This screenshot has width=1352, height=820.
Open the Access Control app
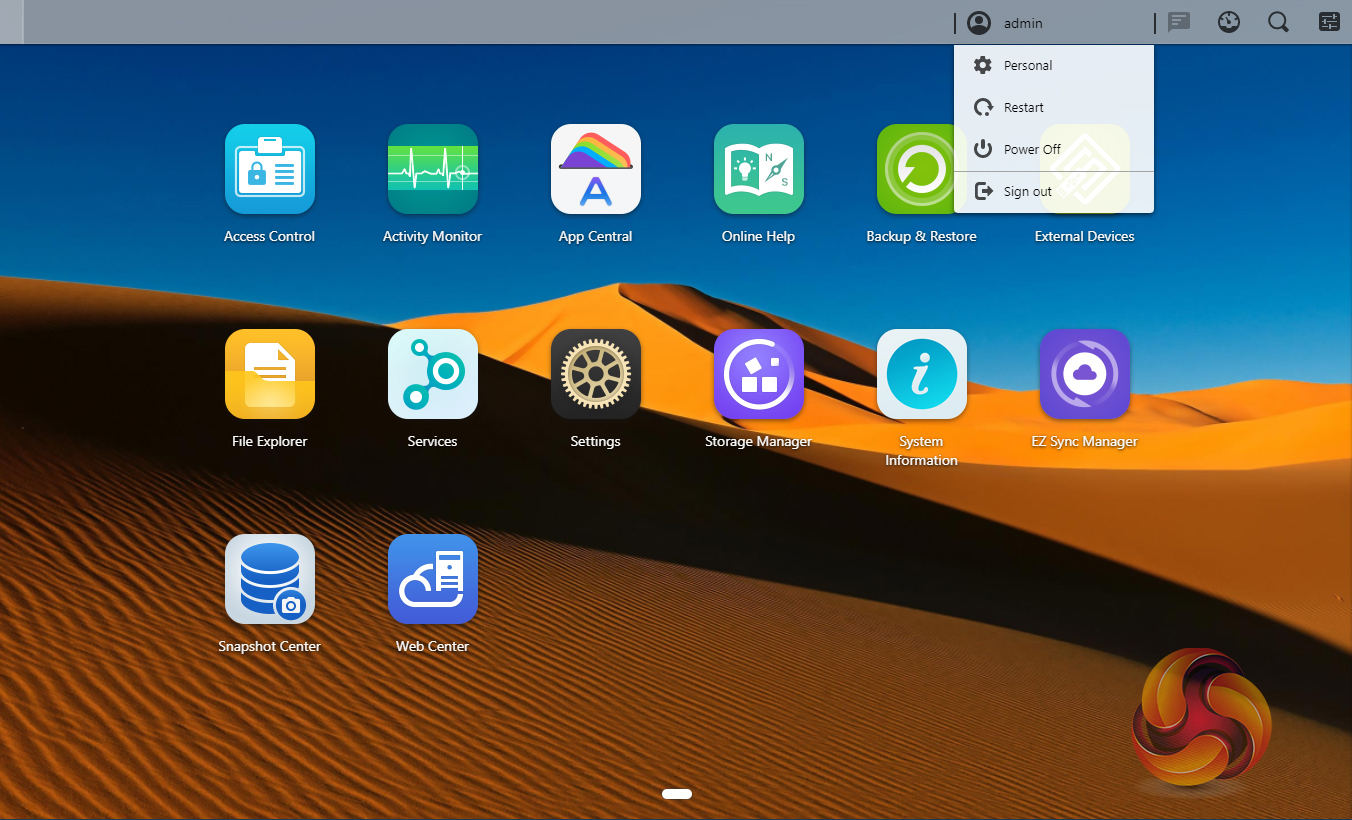click(270, 169)
